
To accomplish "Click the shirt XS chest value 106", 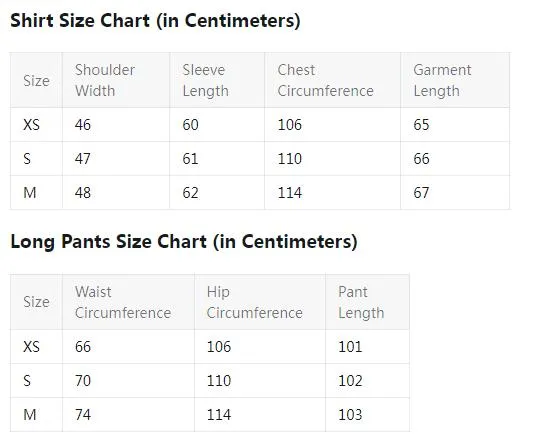I will click(290, 125).
